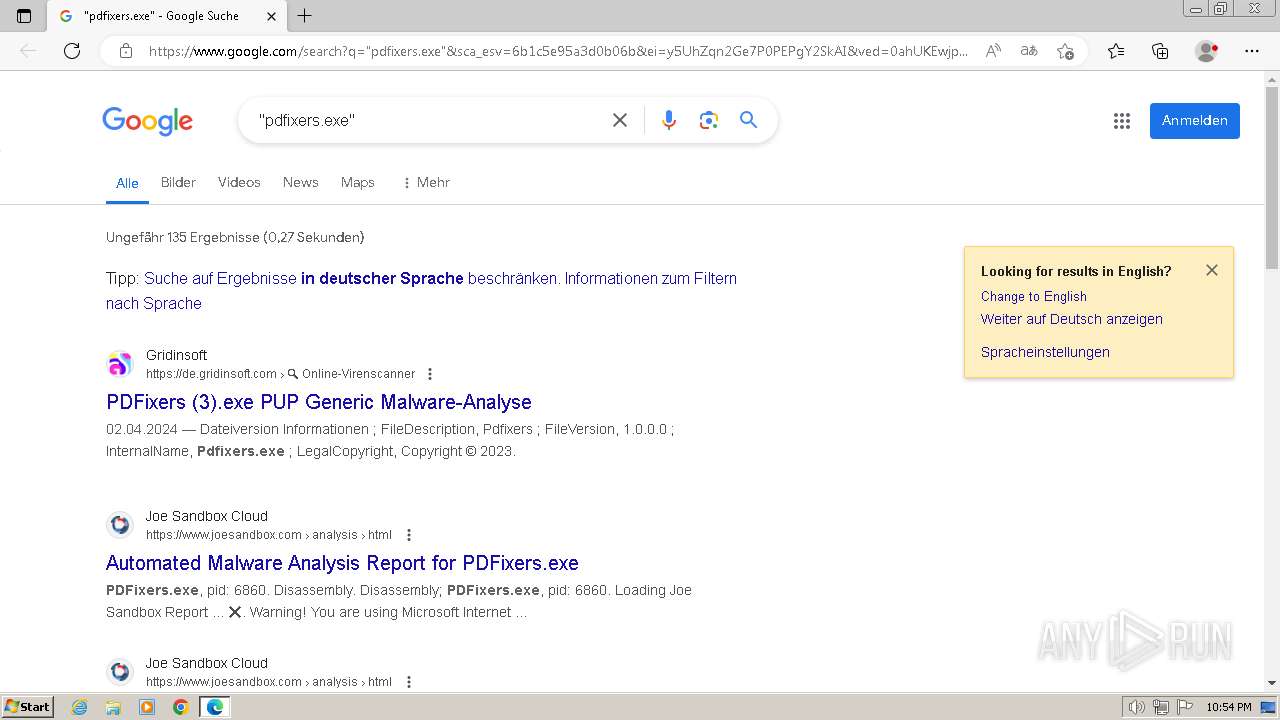Viewport: 1280px width, 720px height.
Task: Click the address bar URL
Action: [558, 51]
